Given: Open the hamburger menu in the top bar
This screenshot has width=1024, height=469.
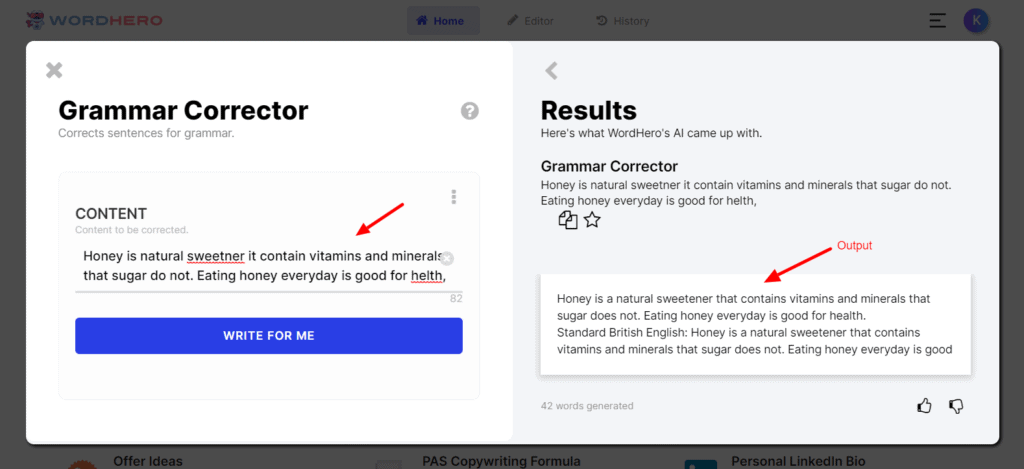Looking at the screenshot, I should coord(937,20).
